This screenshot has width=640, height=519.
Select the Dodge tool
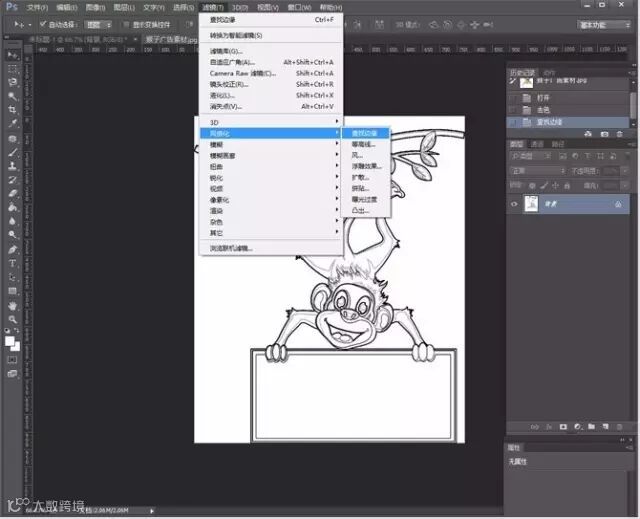13,235
